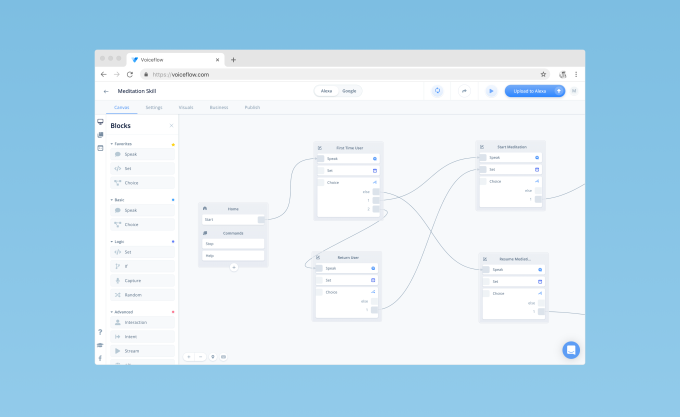Collapse the Advanced blocks section
The height and width of the screenshot is (417, 680).
click(113, 312)
